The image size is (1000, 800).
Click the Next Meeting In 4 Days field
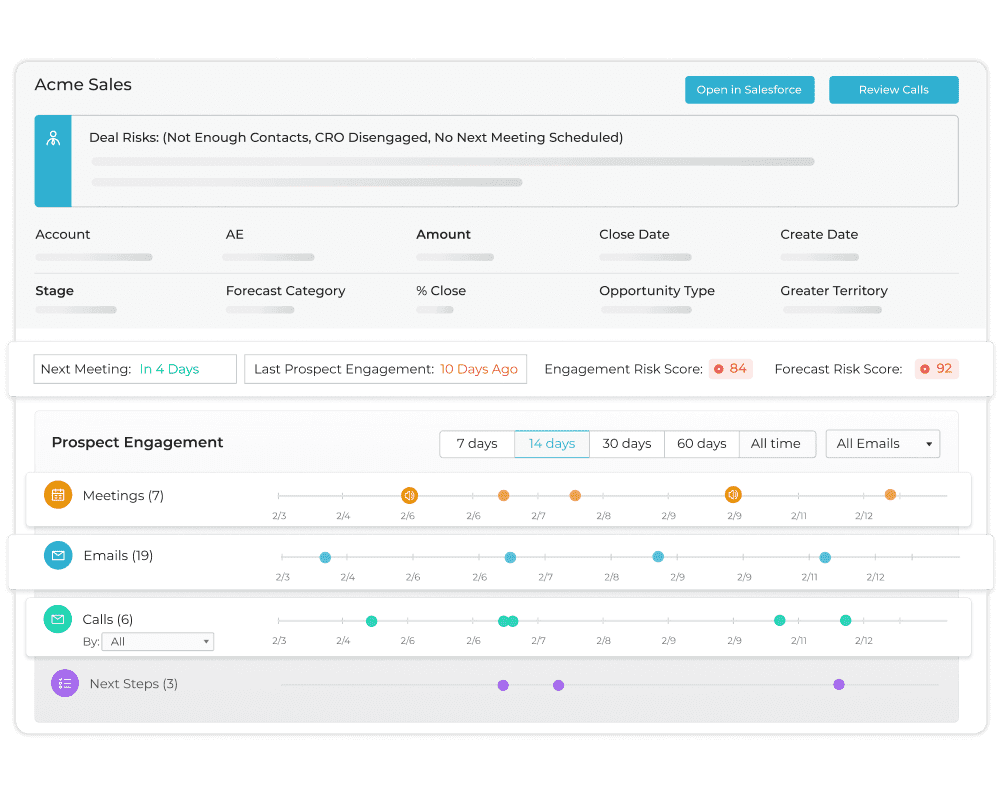coord(135,369)
